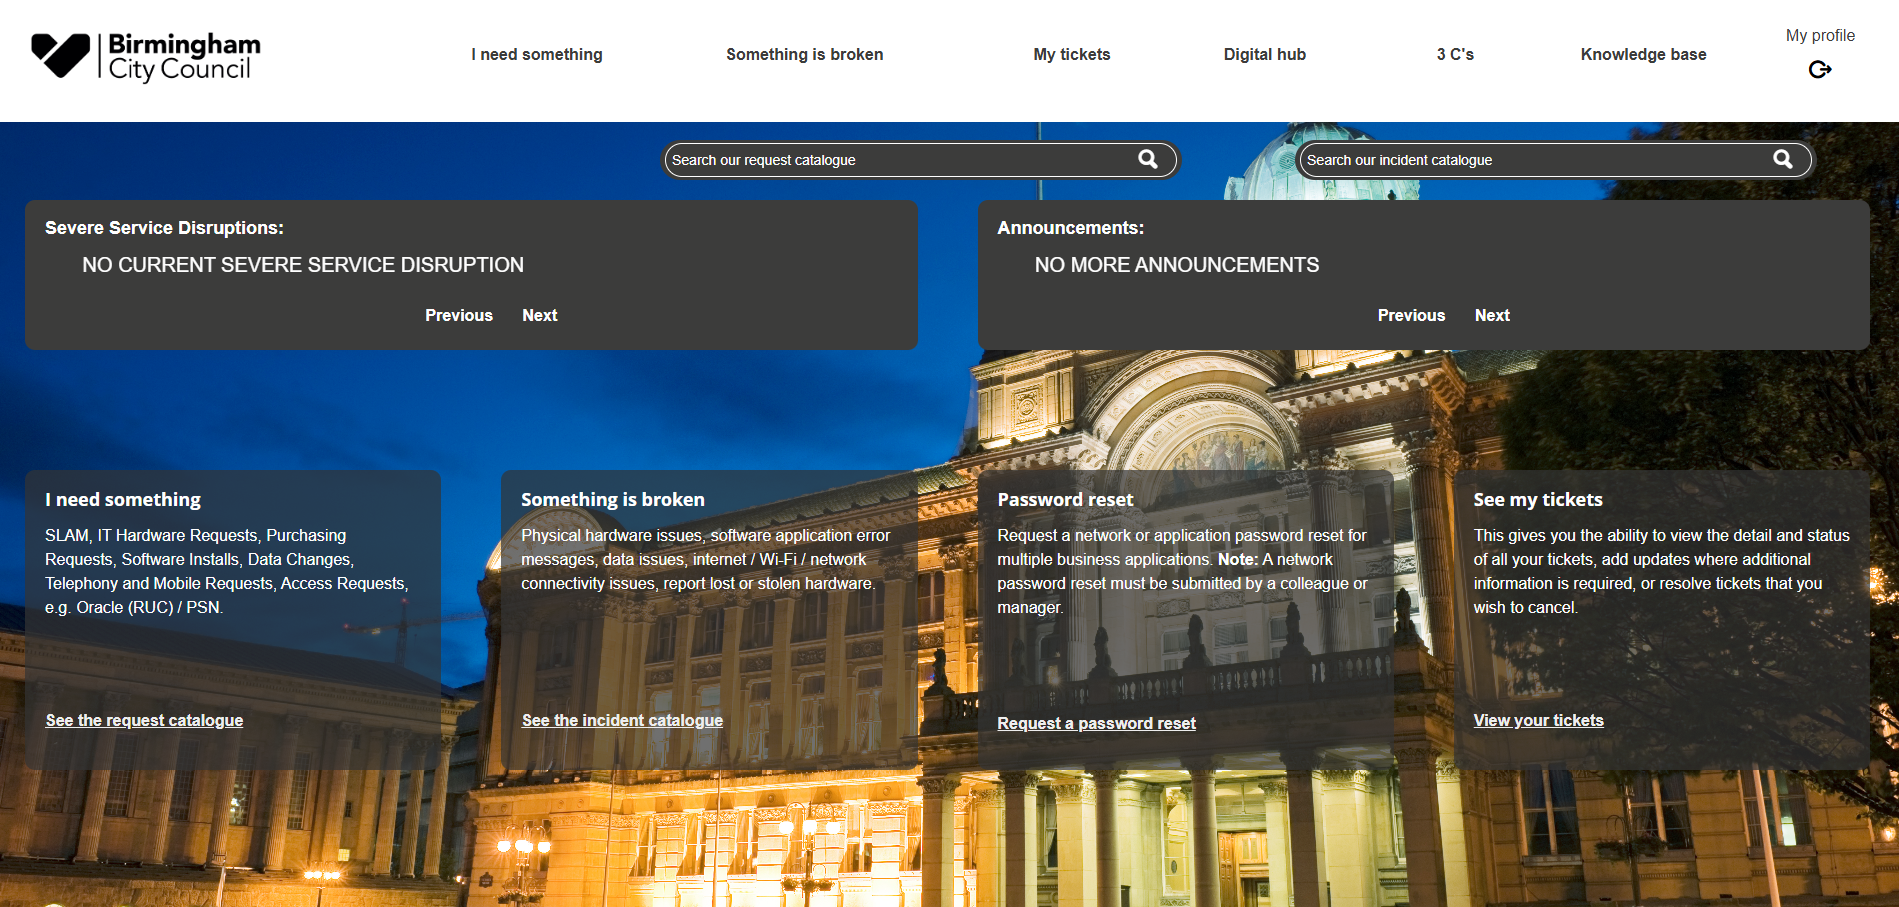This screenshot has height=907, width=1899.
Task: Click View your tickets
Action: (1538, 720)
